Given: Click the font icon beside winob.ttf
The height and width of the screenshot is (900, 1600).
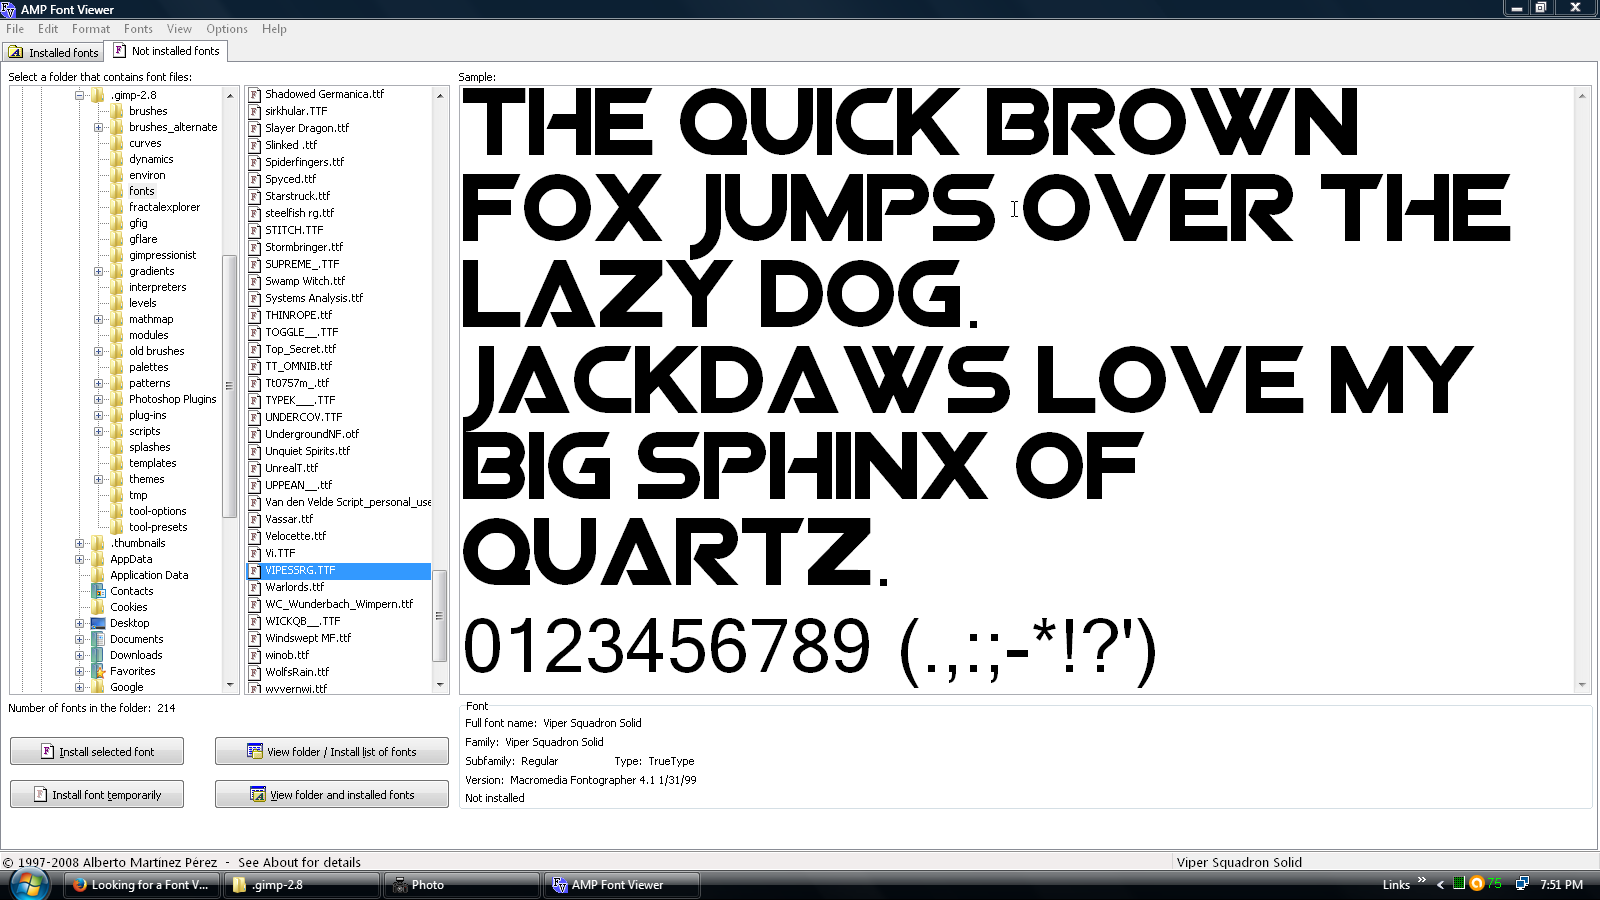Looking at the screenshot, I should pyautogui.click(x=255, y=656).
